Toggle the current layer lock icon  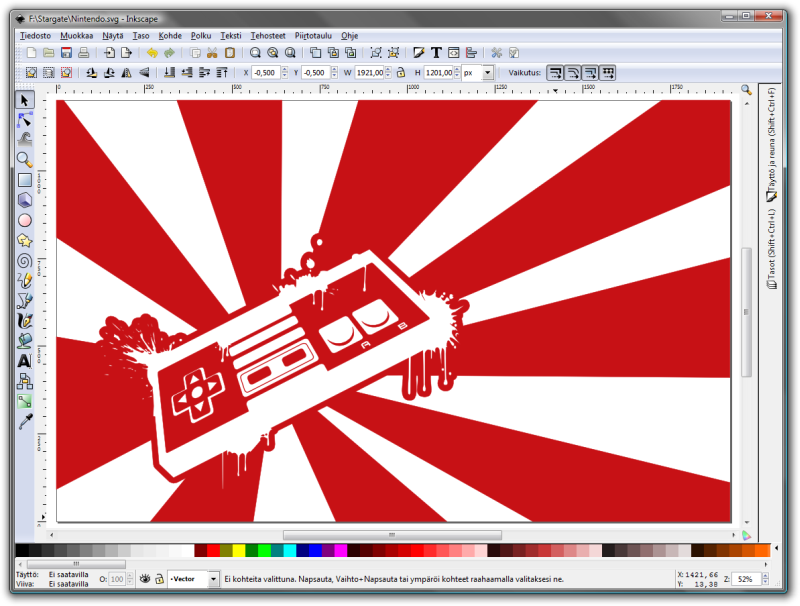click(x=159, y=579)
